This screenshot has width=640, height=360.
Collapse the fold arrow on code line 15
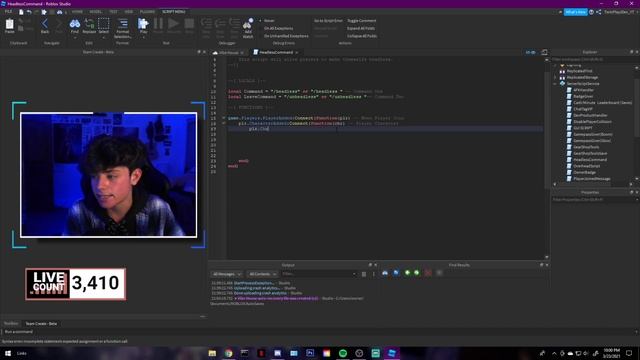224,118
